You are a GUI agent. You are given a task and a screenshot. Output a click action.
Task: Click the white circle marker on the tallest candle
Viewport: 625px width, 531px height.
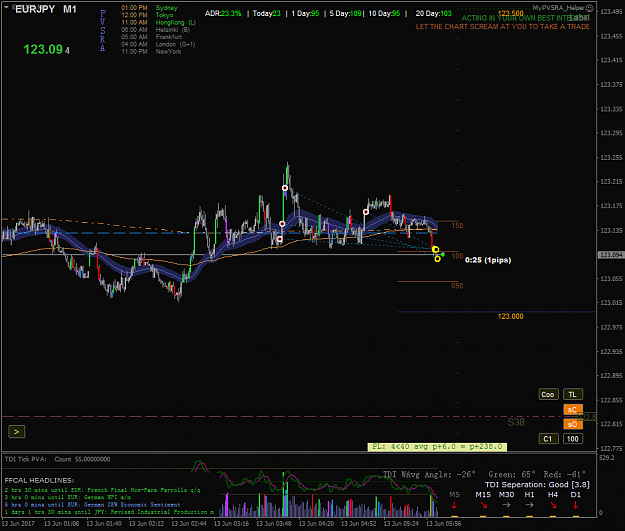pos(285,188)
